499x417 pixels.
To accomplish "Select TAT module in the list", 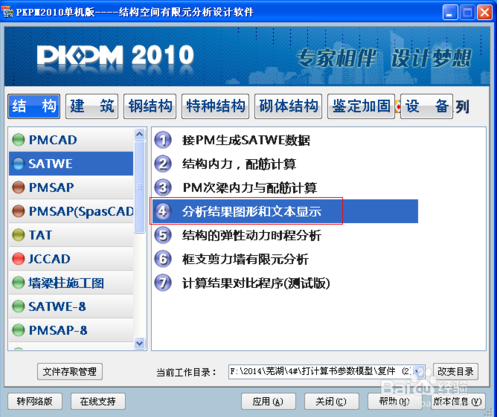I will coord(71,235).
